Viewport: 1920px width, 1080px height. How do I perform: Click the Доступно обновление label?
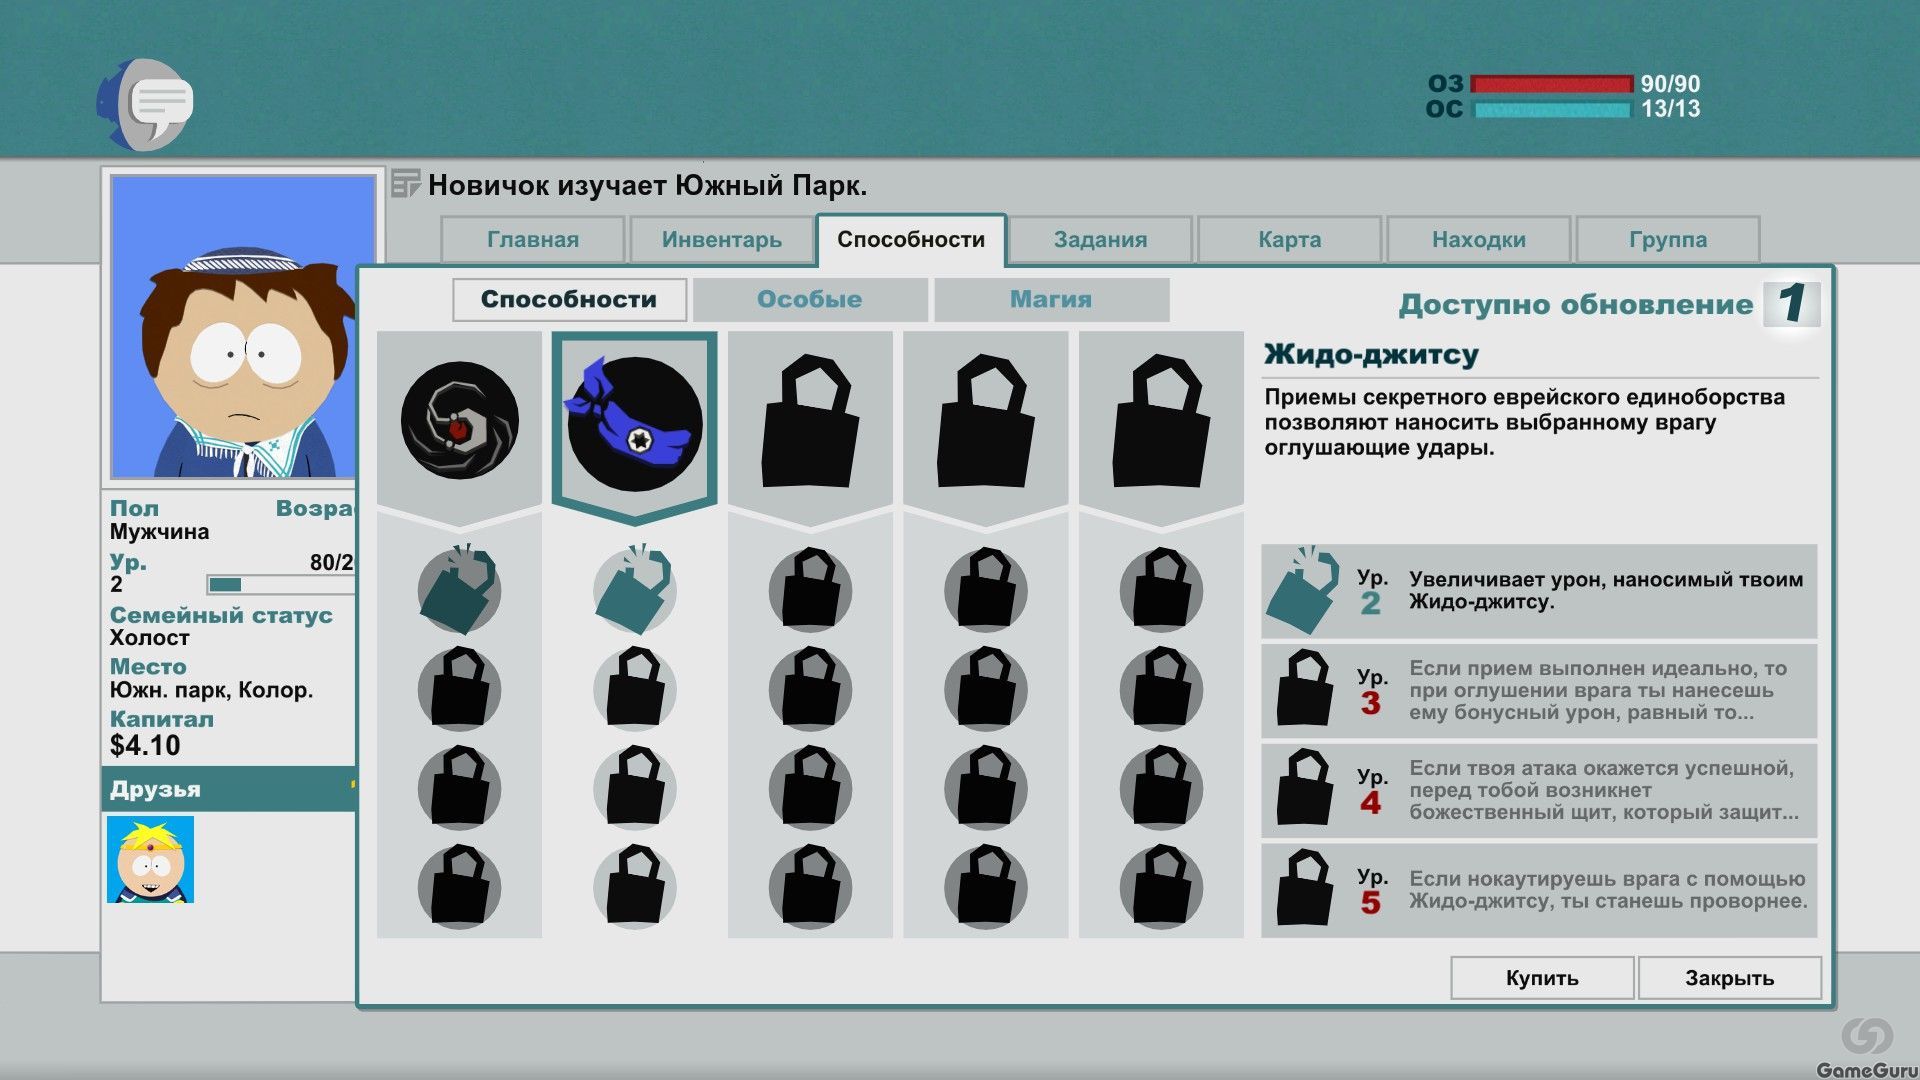pos(1576,304)
